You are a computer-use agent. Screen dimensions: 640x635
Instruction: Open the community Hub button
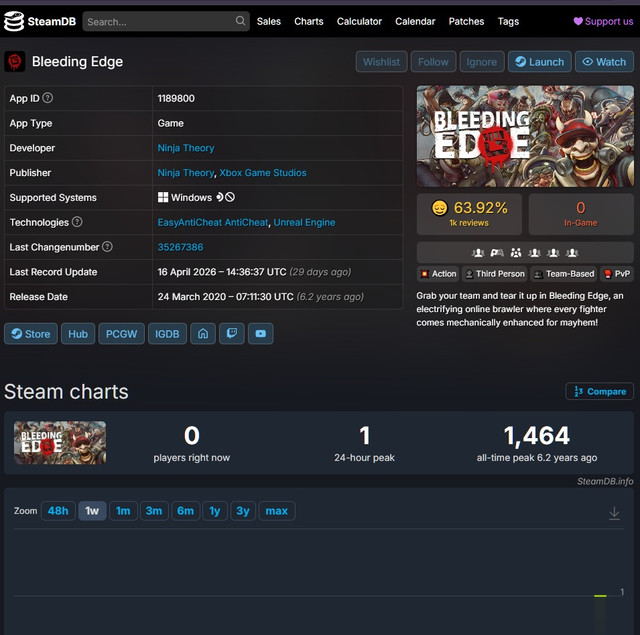click(78, 334)
